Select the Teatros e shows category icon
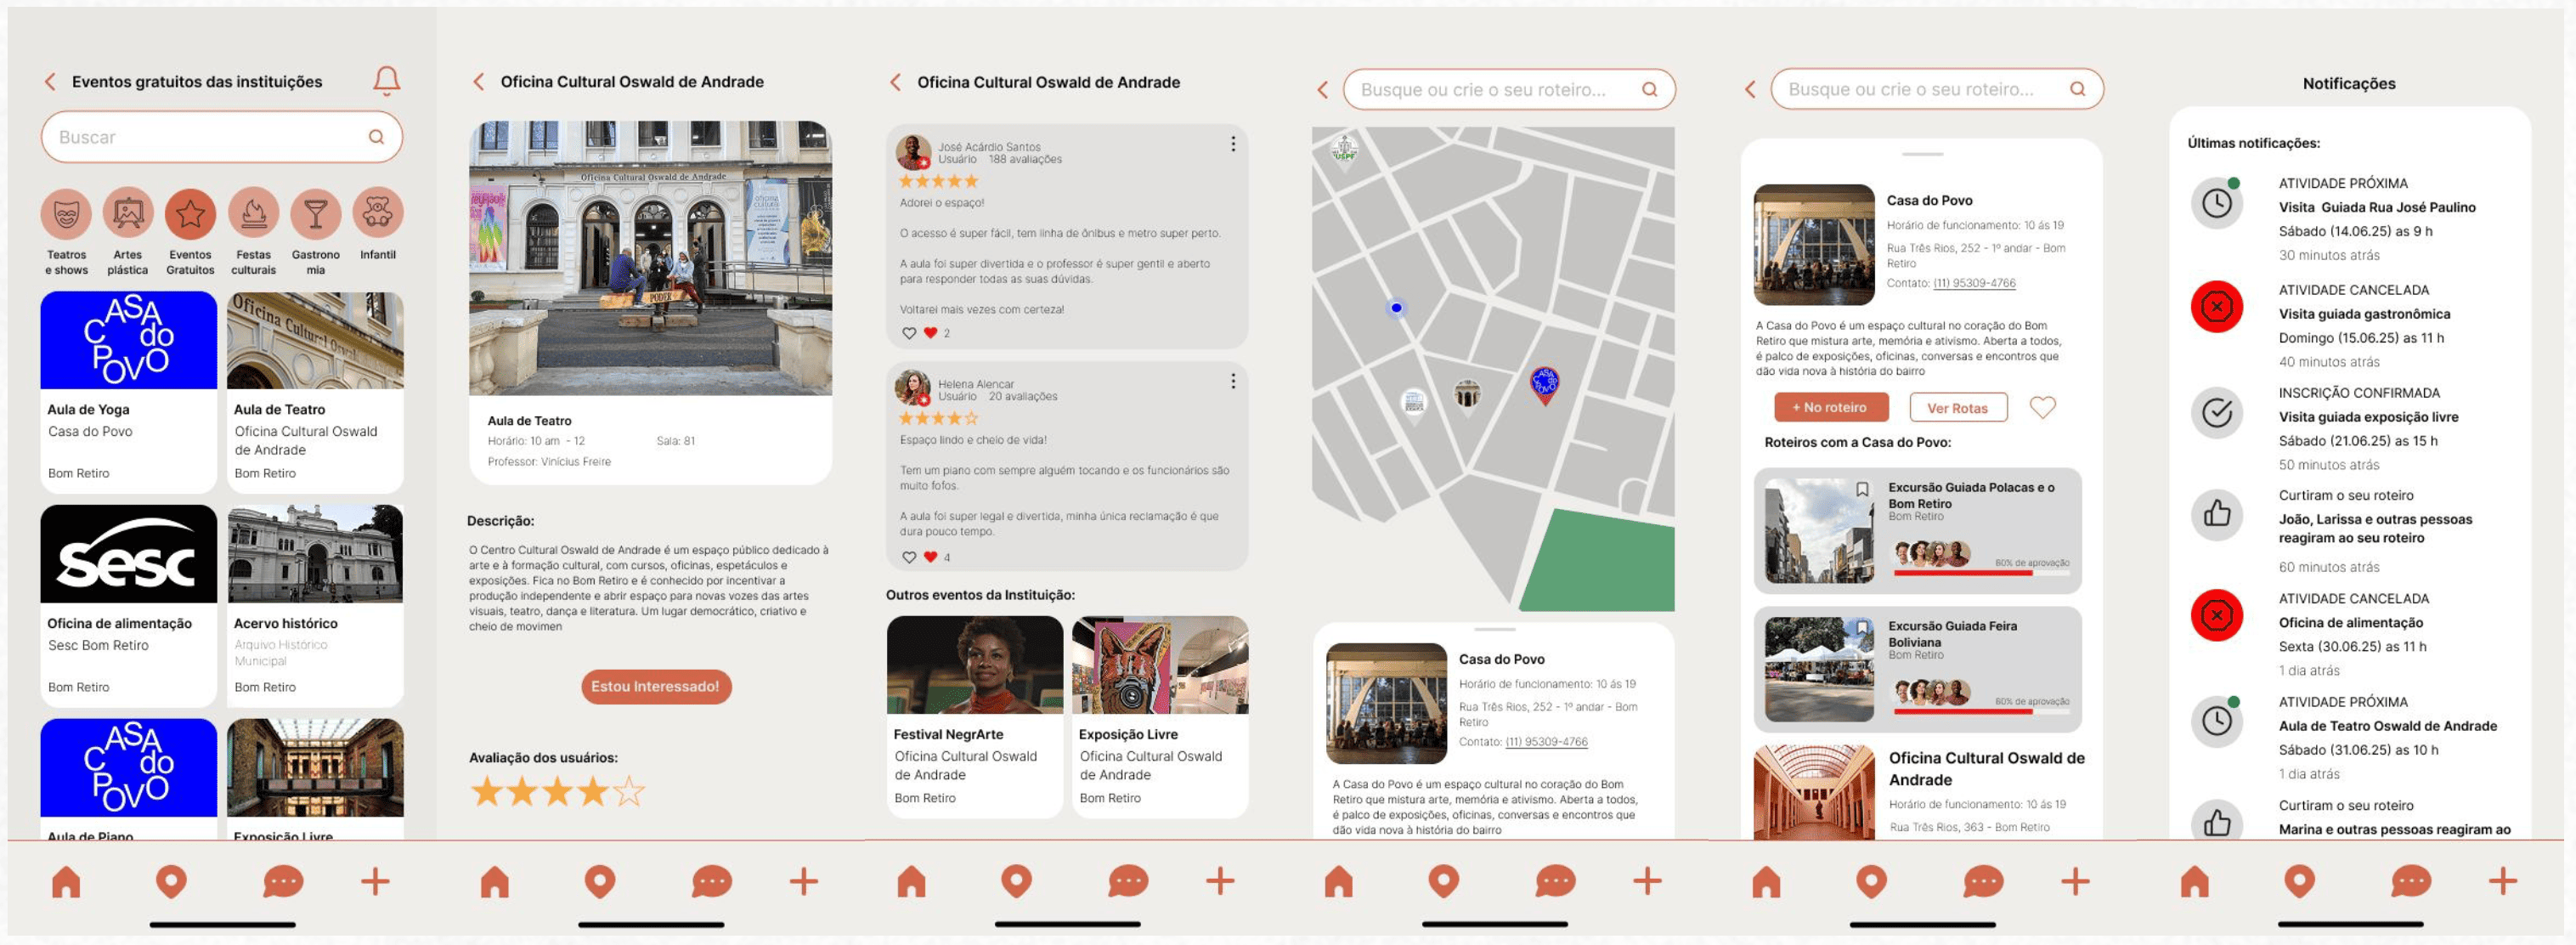The width and height of the screenshot is (2576, 945). tap(66, 214)
